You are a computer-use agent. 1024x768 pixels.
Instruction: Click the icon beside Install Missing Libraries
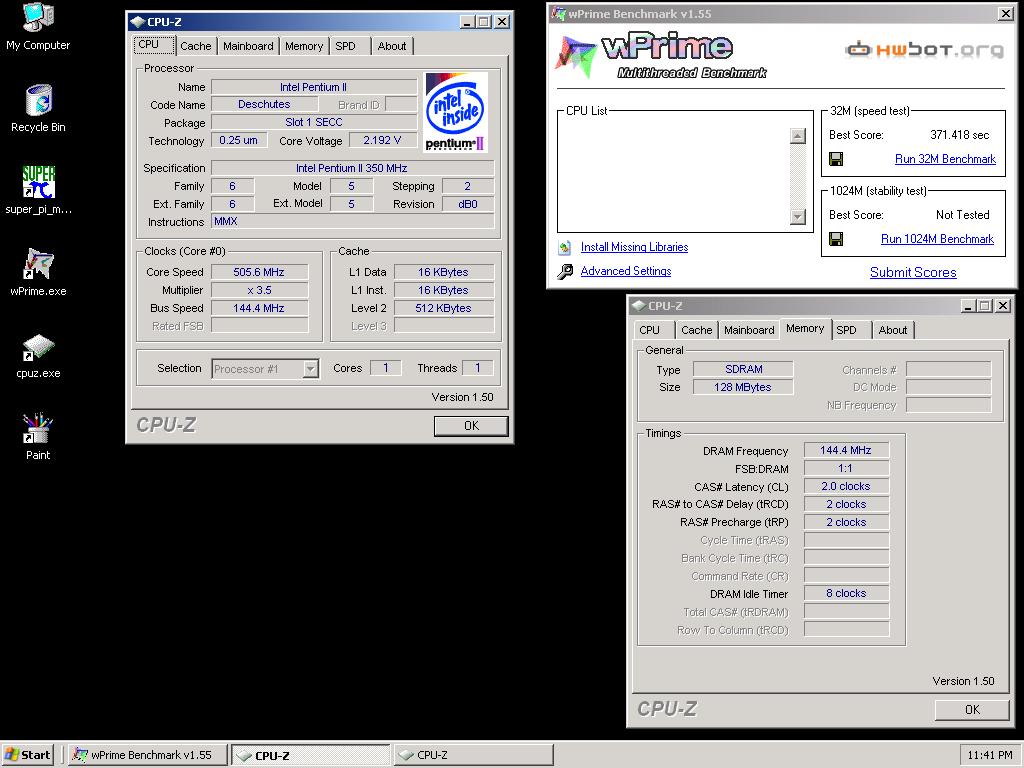[x=565, y=248]
